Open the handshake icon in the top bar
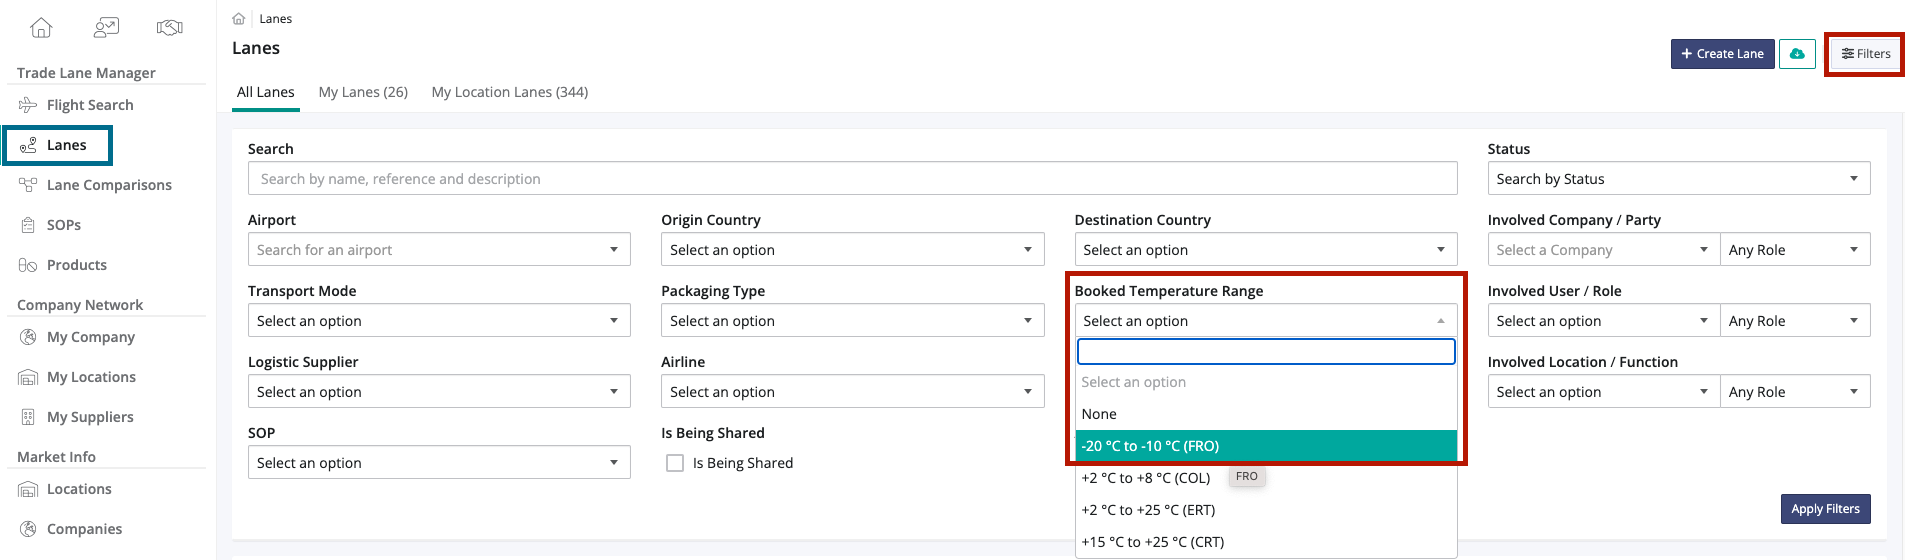 point(170,28)
